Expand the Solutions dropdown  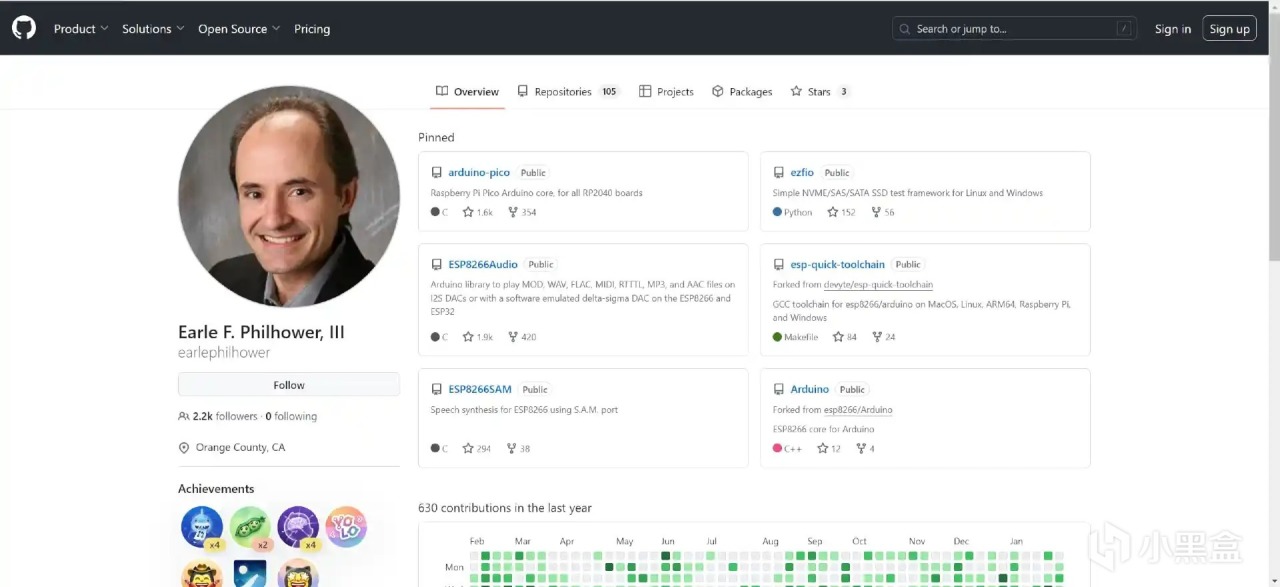(x=153, y=29)
